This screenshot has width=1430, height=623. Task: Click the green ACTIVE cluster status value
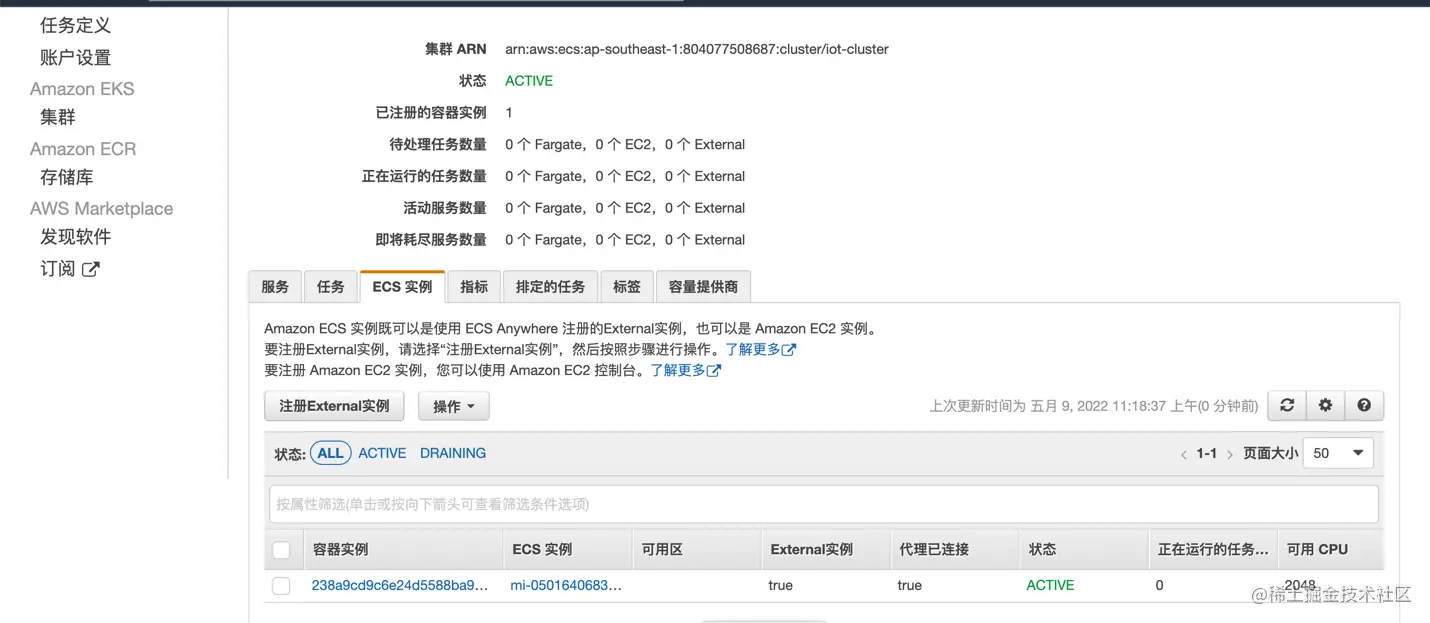(x=529, y=81)
